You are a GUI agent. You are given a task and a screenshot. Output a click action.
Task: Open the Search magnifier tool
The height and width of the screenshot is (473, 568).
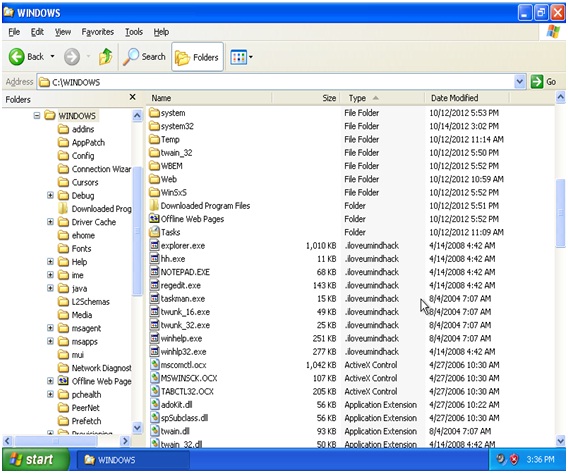(x=144, y=56)
